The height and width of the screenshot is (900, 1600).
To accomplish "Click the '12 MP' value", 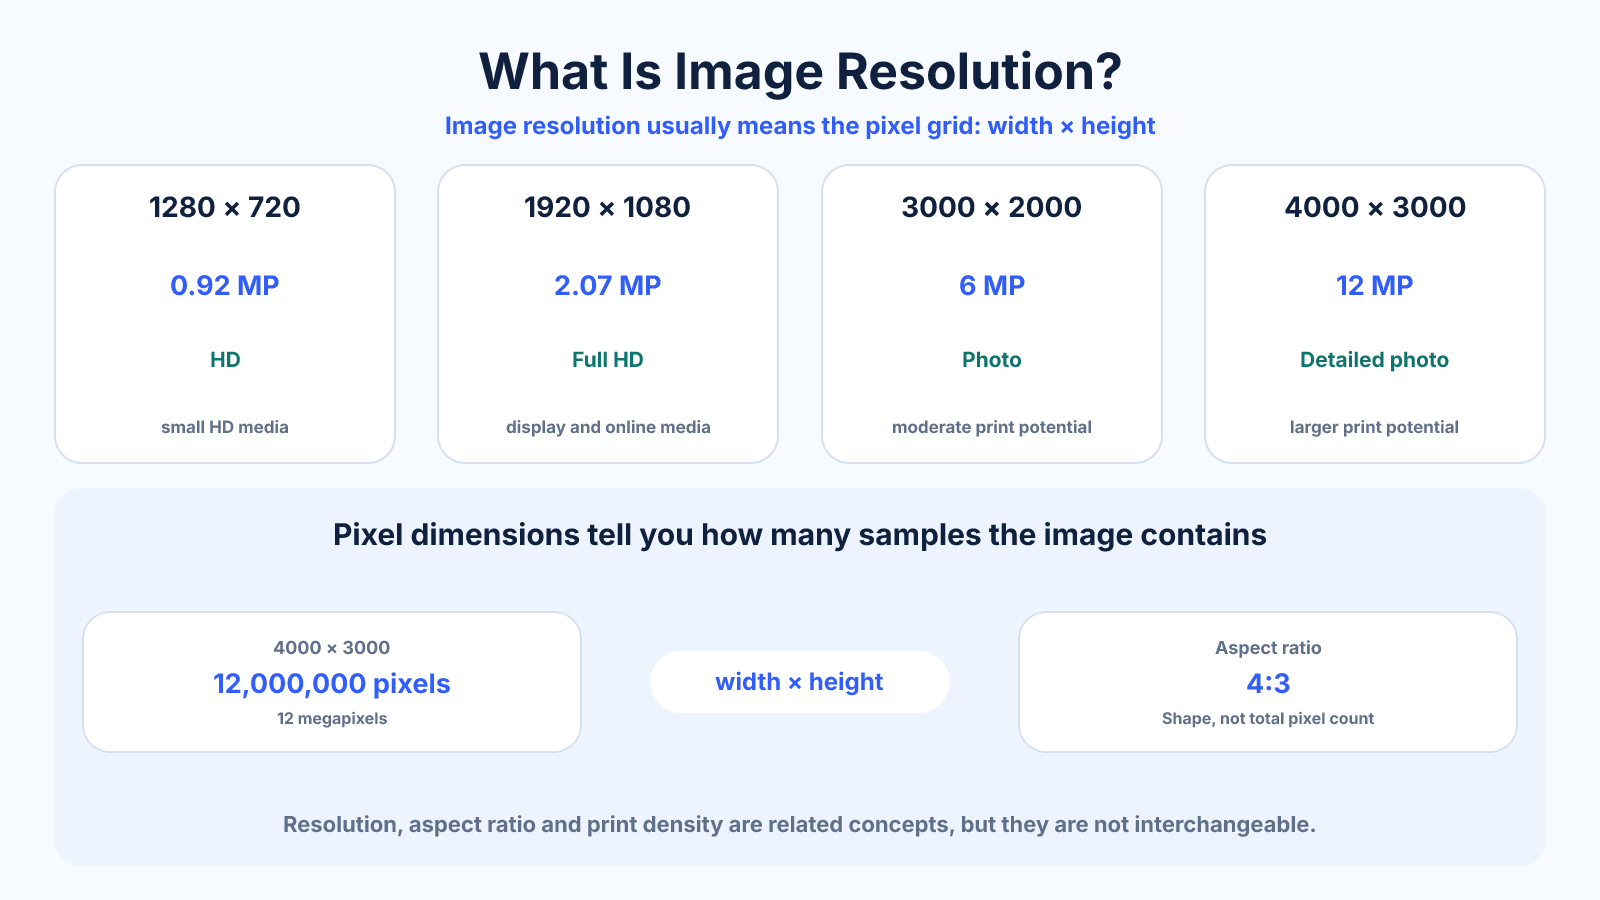I will (x=1375, y=286).
